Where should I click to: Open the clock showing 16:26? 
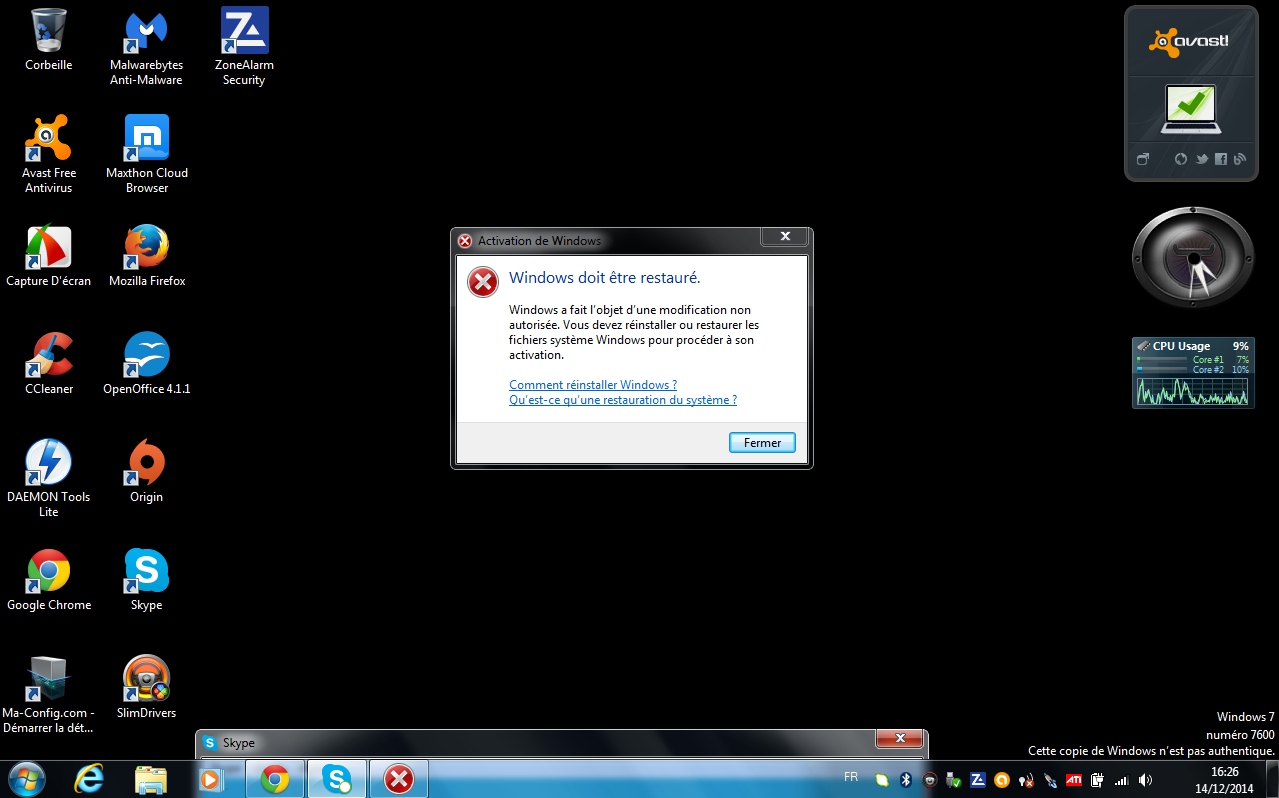[x=1224, y=779]
